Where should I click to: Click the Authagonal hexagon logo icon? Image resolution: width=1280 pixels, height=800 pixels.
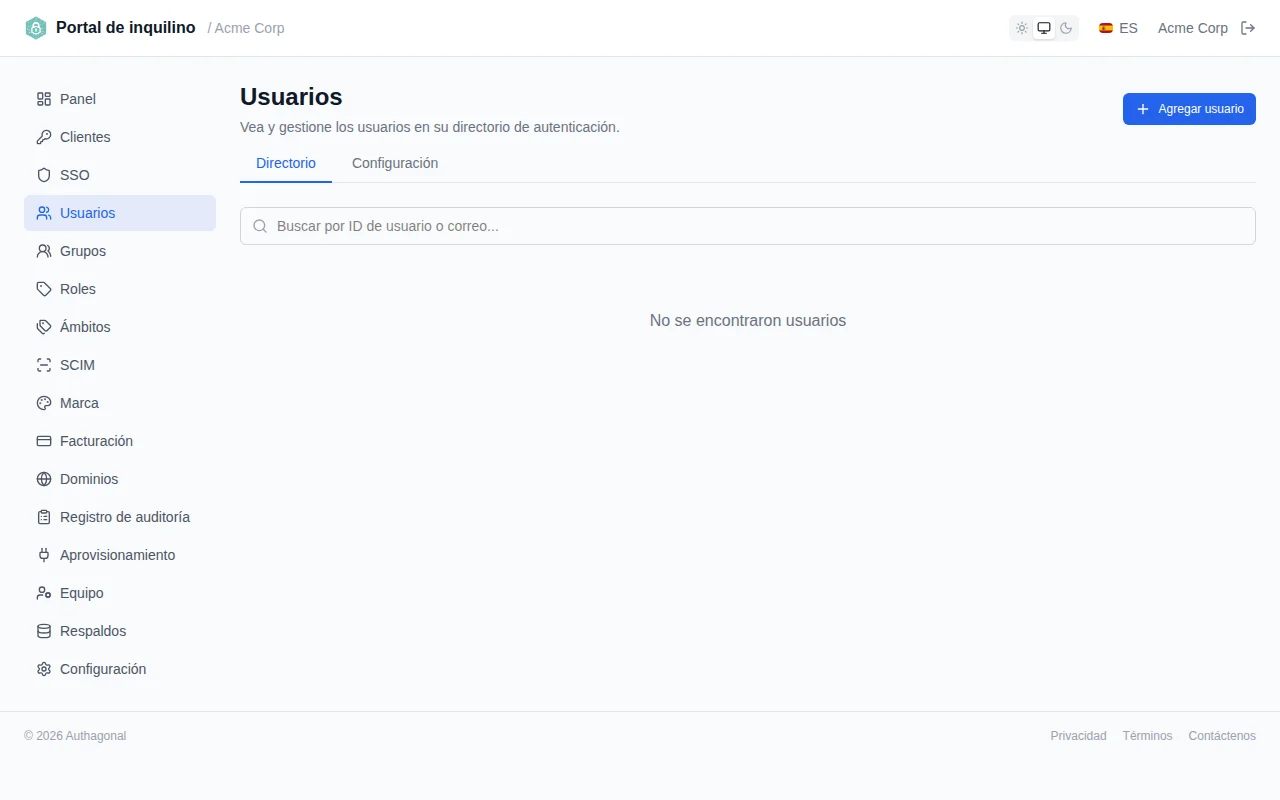(36, 28)
